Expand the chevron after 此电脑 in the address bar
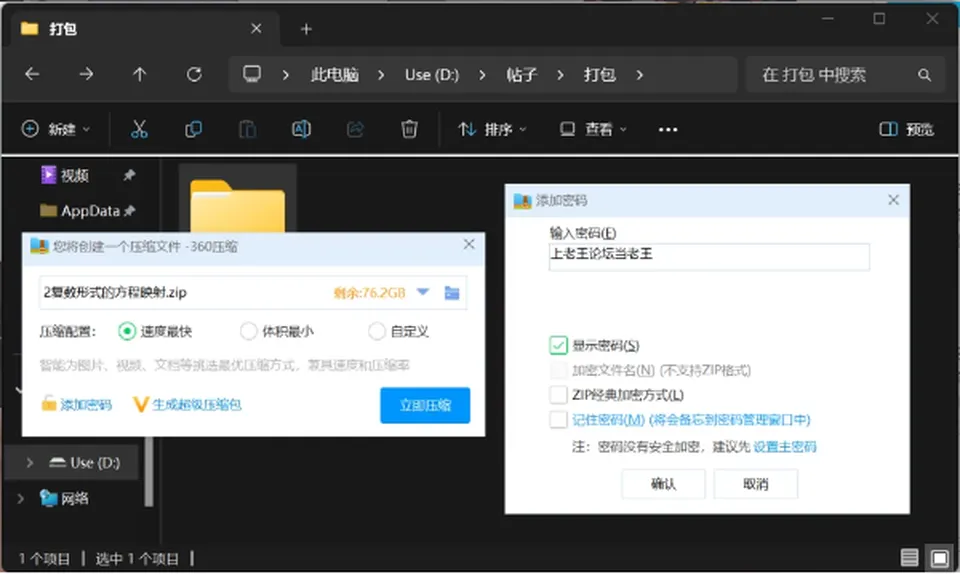Image resolution: width=960 pixels, height=574 pixels. click(381, 75)
